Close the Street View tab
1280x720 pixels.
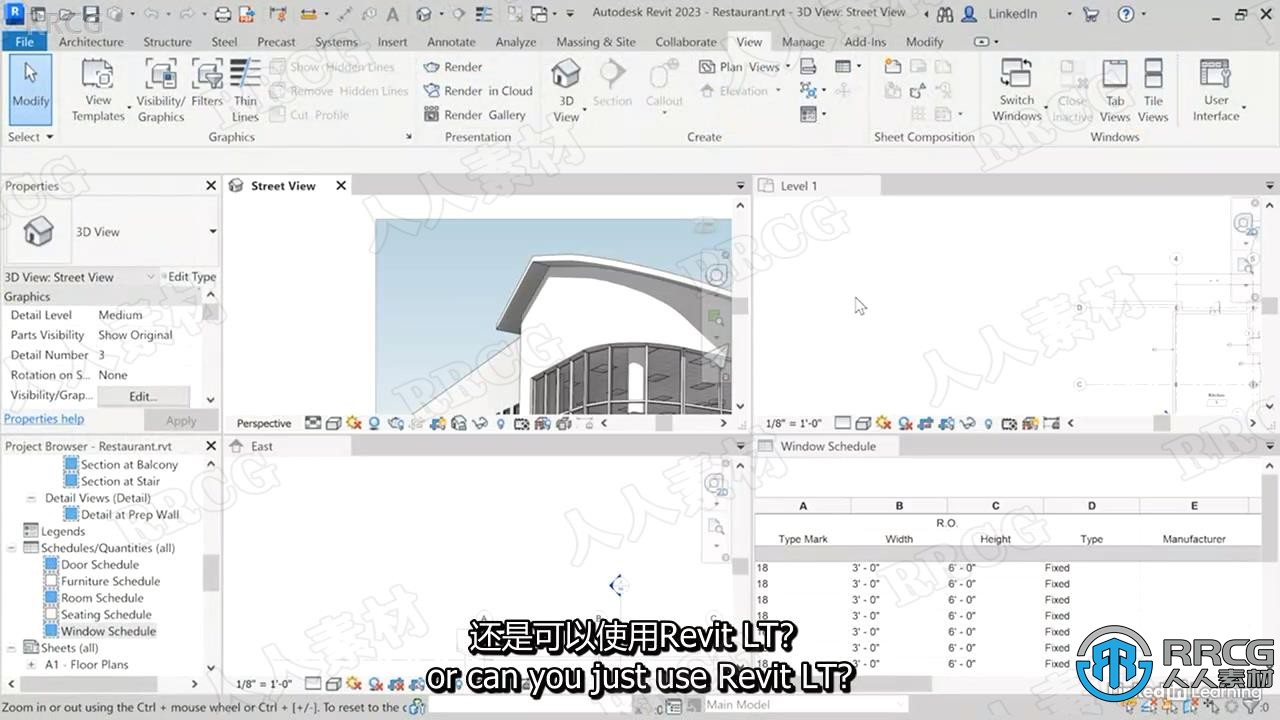point(341,186)
